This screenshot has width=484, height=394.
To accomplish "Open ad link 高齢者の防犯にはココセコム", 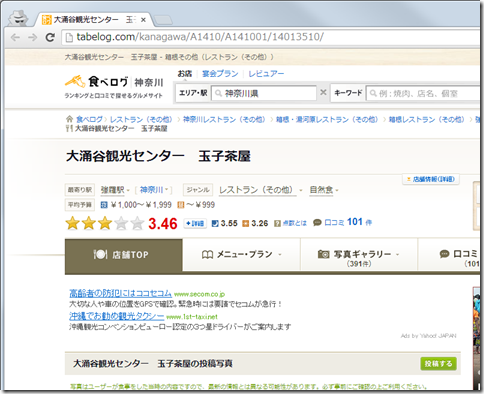I will pyautogui.click(x=120, y=293).
